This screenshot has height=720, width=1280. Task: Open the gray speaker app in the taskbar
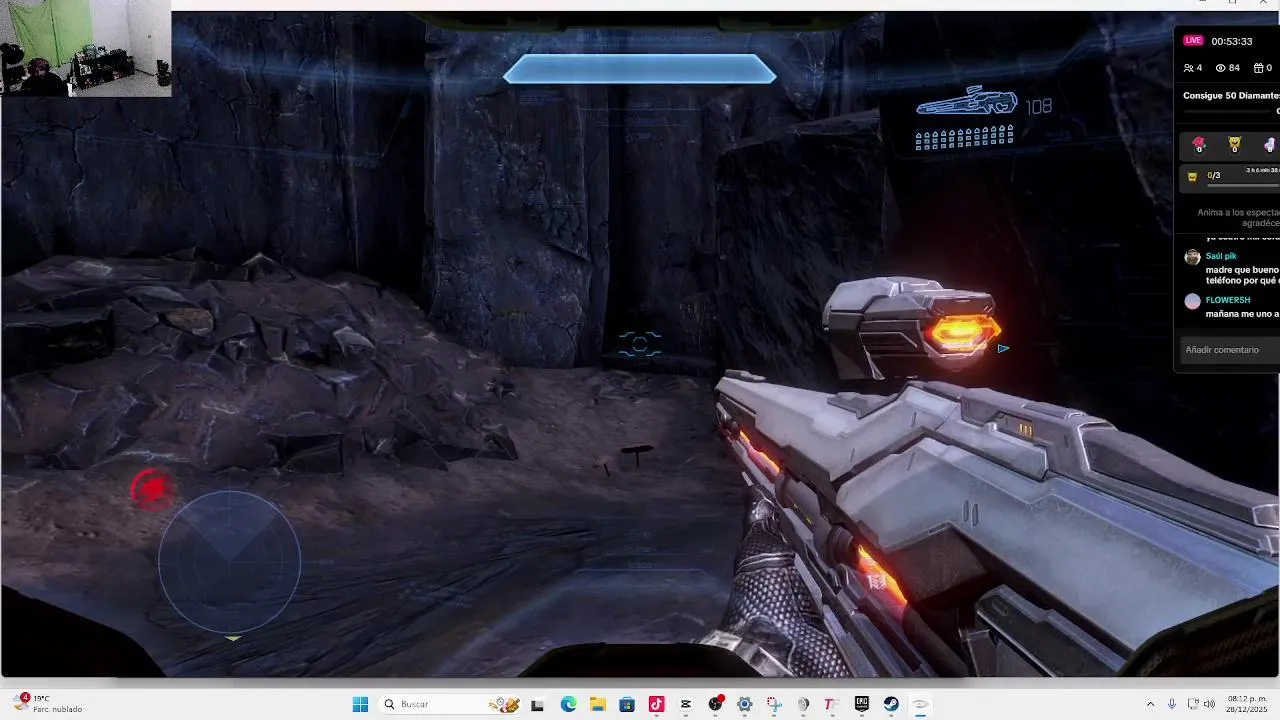802,704
